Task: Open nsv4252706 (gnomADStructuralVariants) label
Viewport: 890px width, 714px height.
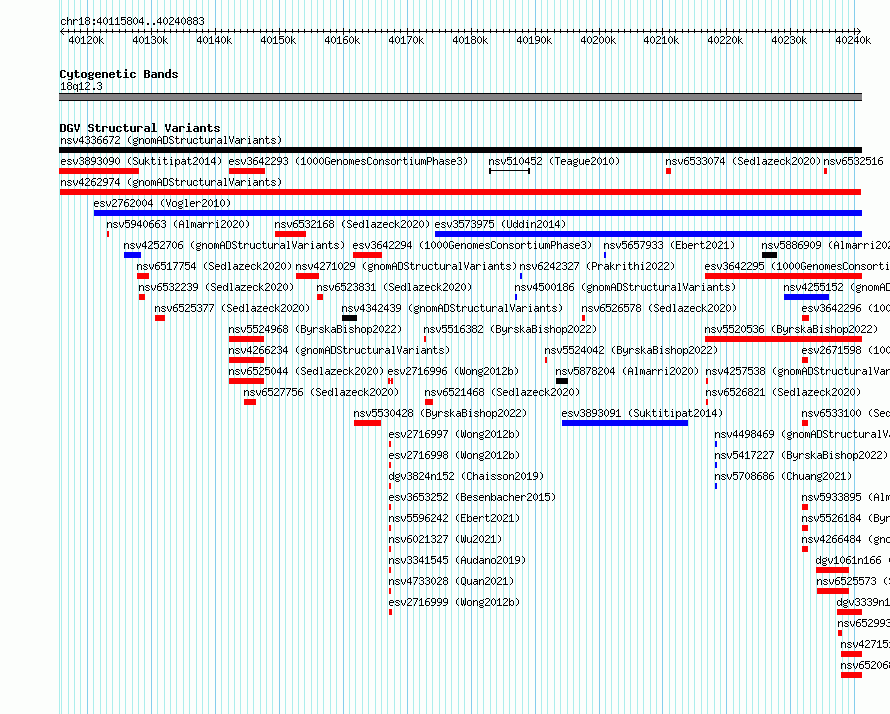Action: coord(234,245)
